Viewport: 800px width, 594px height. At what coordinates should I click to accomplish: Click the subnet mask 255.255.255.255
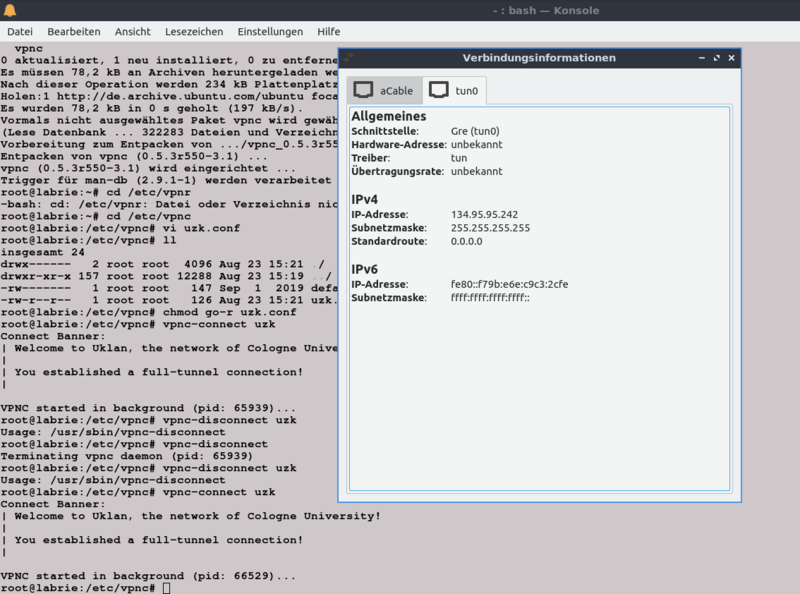490,228
